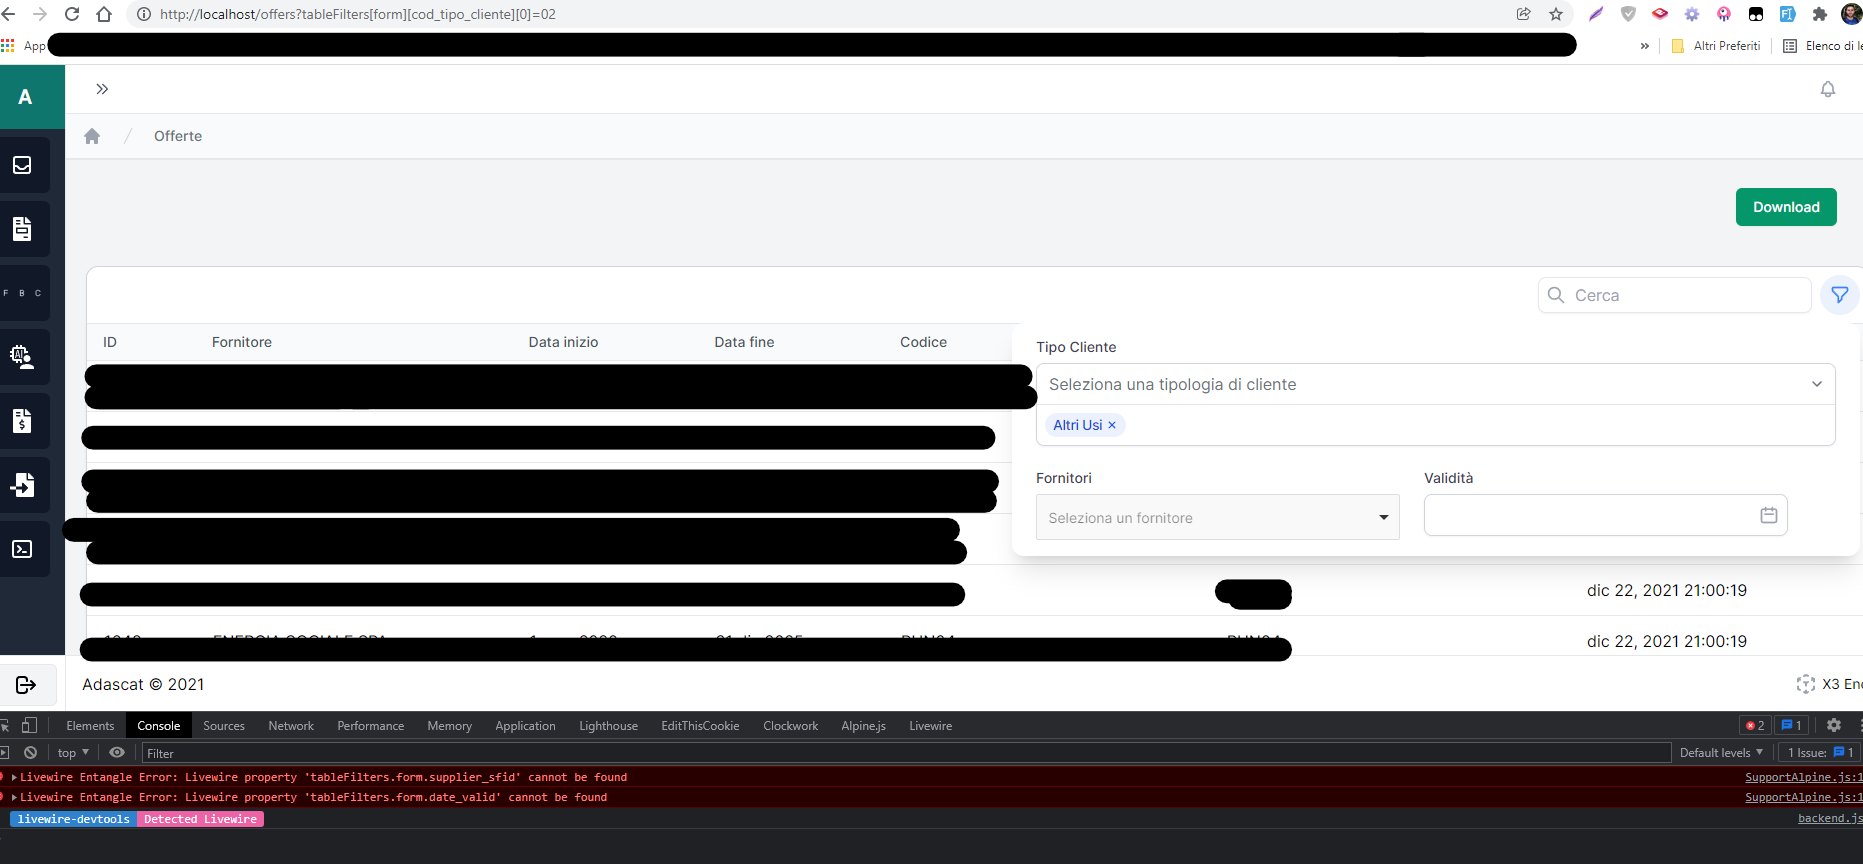Expand the supplier_sfid error message
Screen dimensions: 1863x864
(x=14, y=777)
